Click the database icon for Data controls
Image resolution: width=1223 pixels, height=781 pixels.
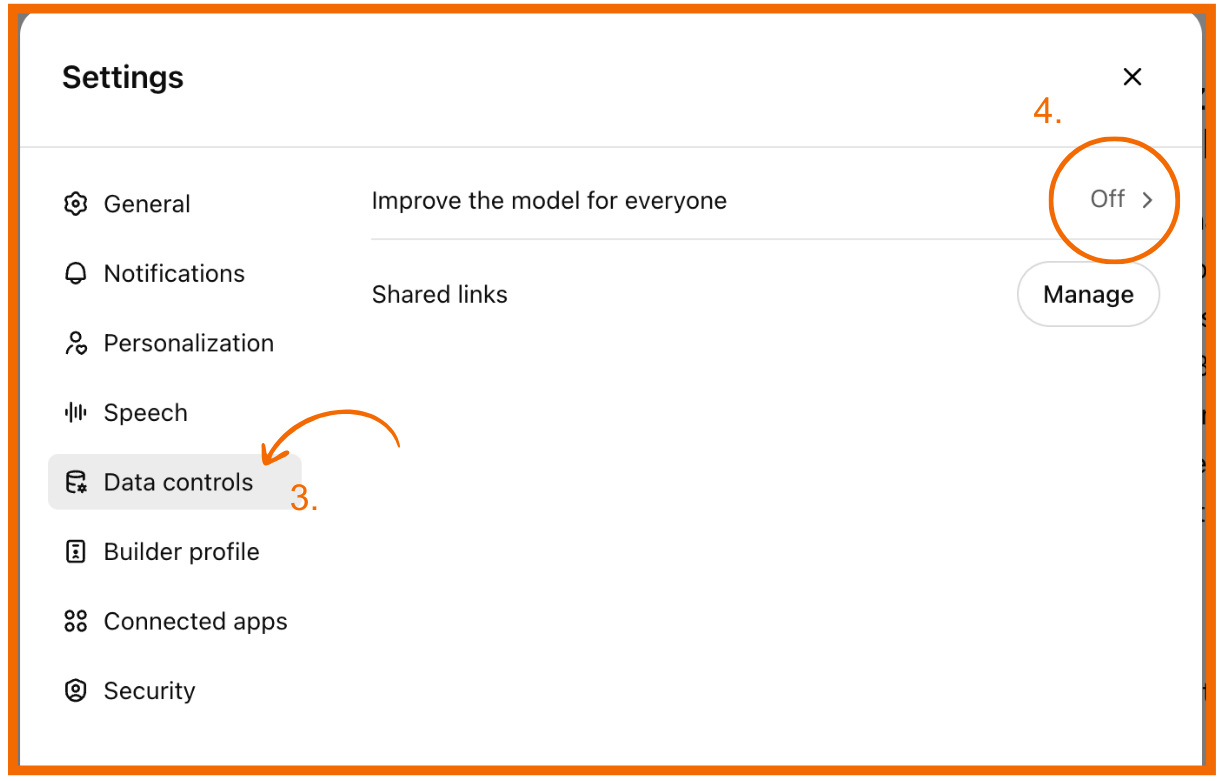[x=75, y=483]
